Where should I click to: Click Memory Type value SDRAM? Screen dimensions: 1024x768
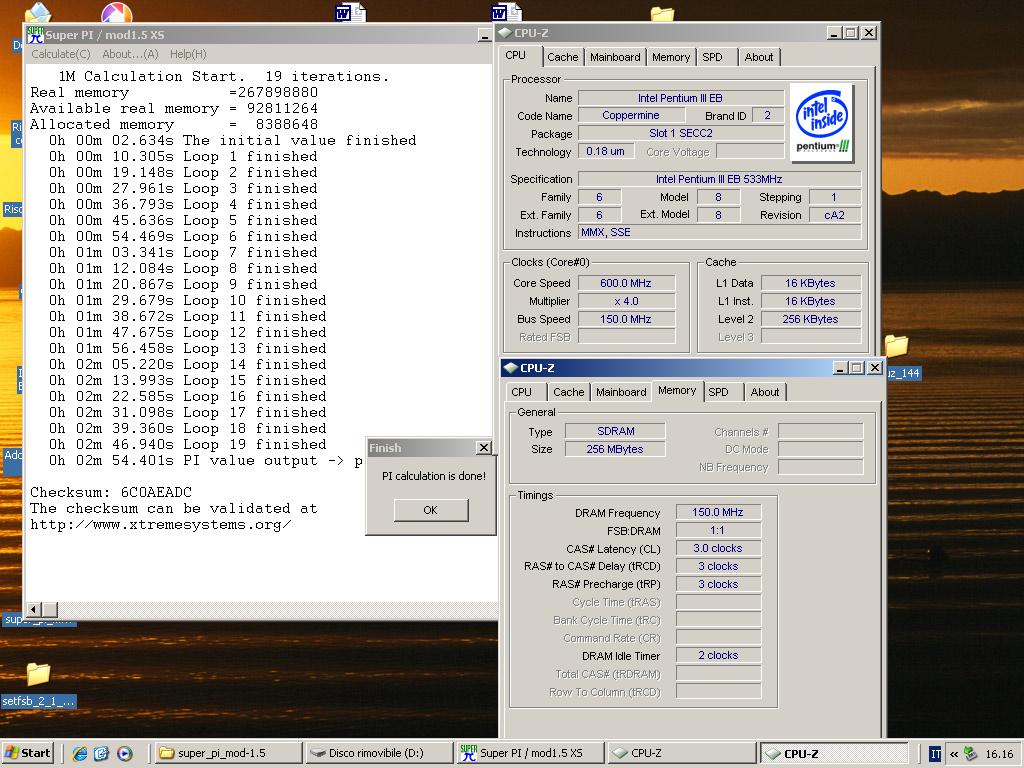point(615,431)
